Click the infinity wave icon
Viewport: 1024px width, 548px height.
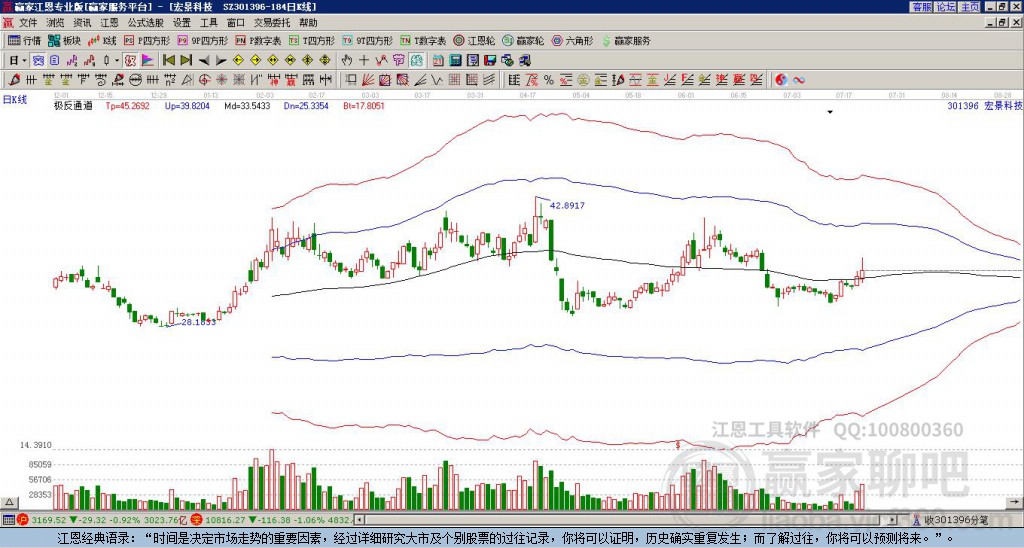click(x=799, y=80)
